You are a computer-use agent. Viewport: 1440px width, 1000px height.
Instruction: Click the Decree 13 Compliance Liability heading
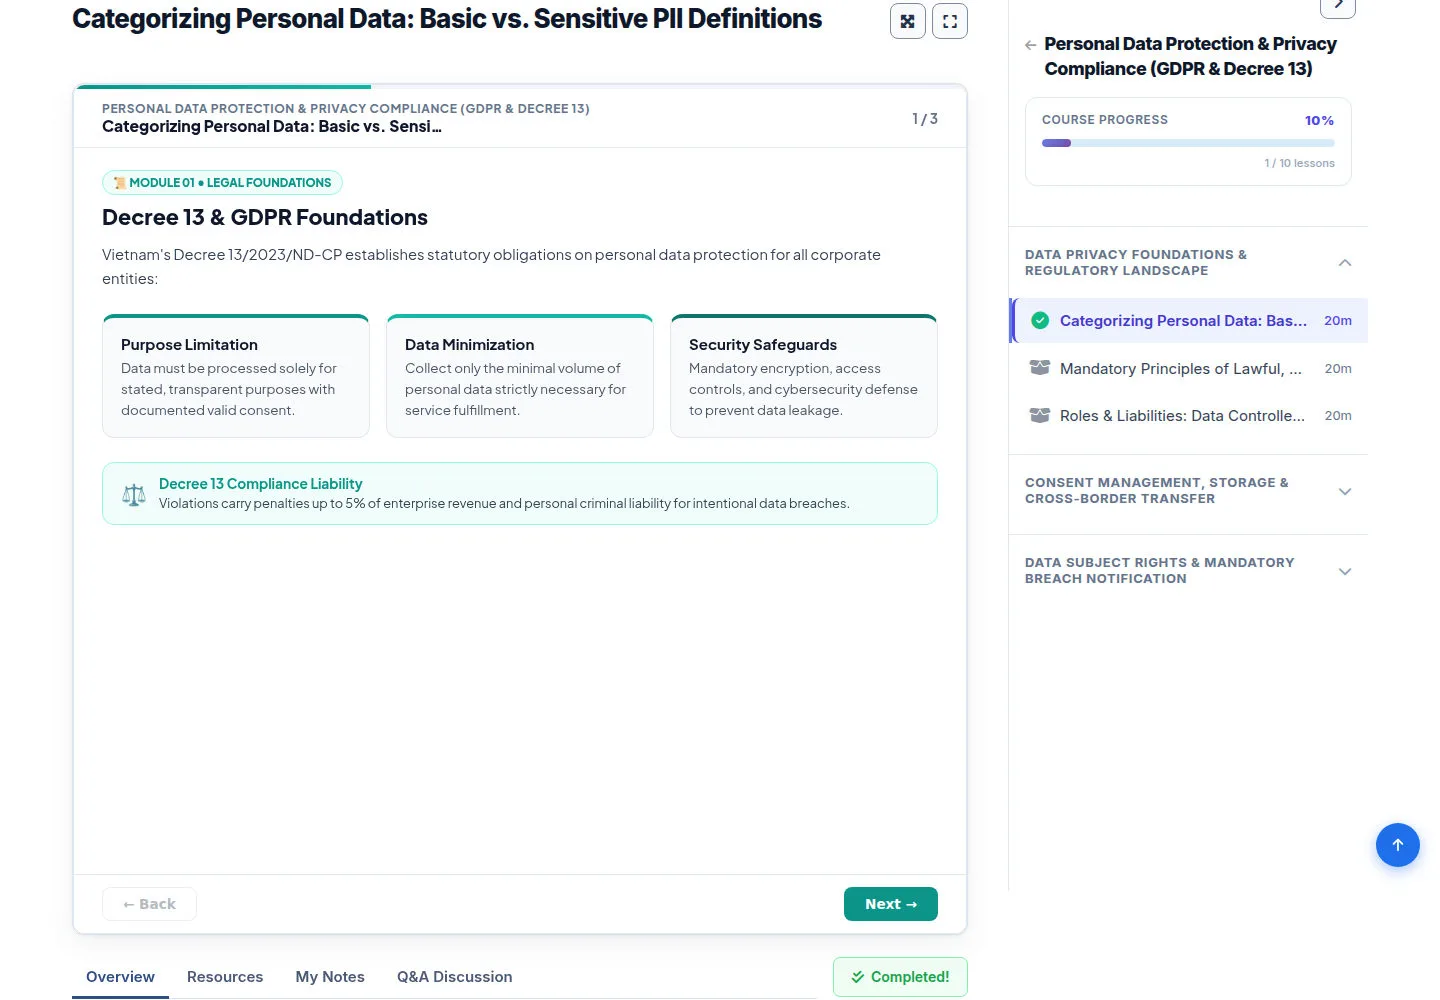pyautogui.click(x=260, y=484)
